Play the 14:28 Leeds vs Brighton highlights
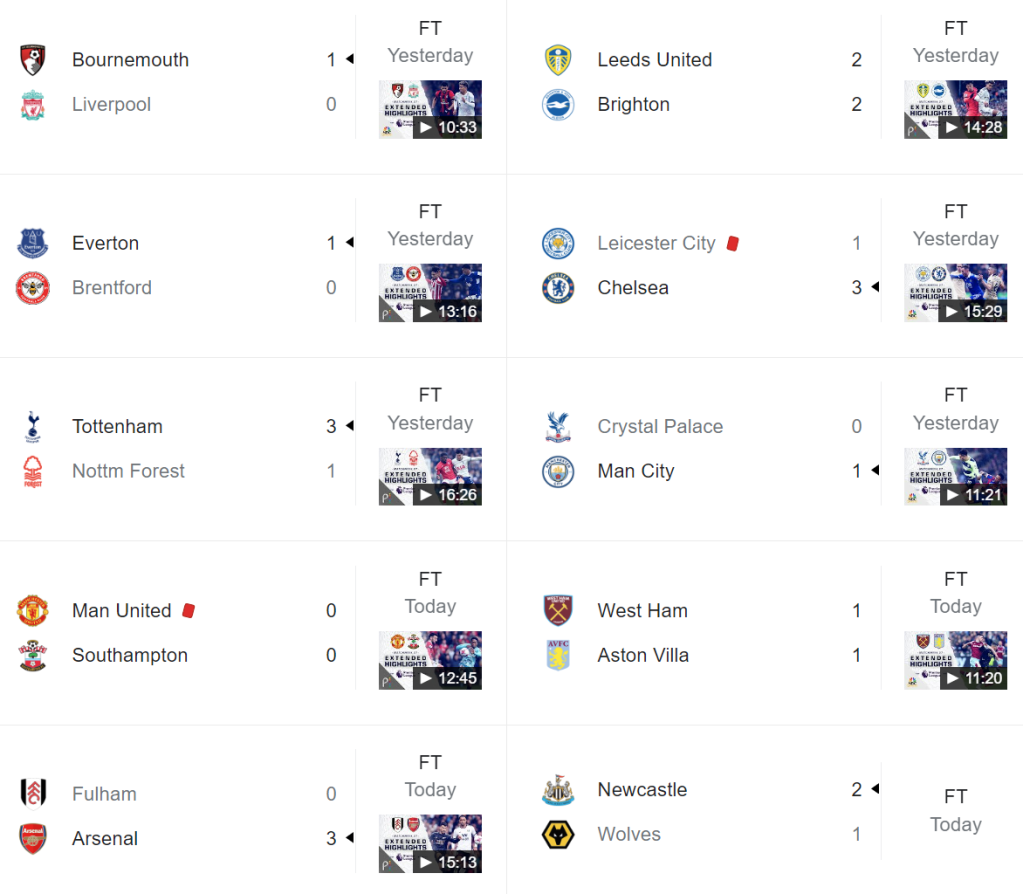The image size is (1023, 894). pos(955,109)
